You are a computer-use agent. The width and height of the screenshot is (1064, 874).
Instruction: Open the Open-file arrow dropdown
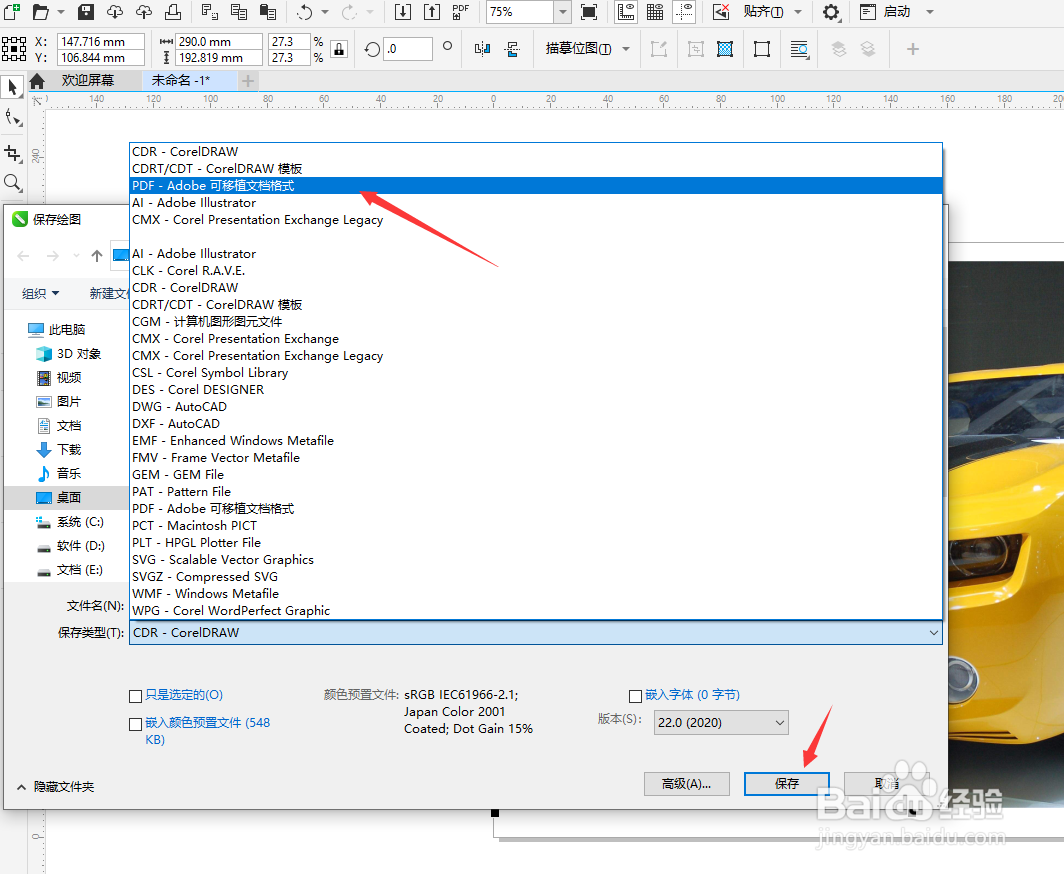[x=61, y=12]
